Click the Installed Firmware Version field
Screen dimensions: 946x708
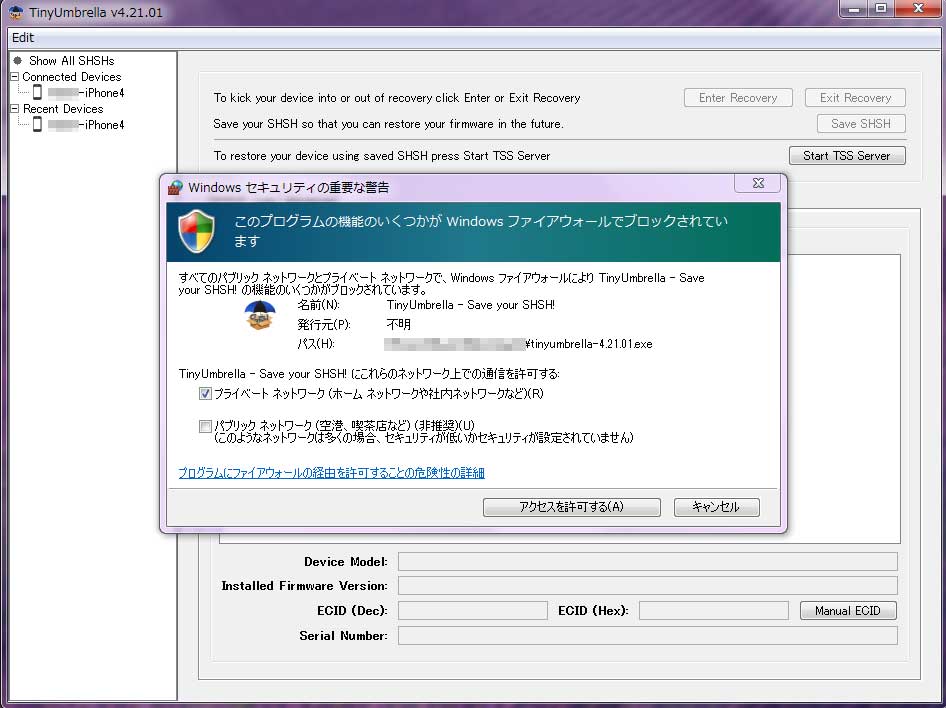647,586
